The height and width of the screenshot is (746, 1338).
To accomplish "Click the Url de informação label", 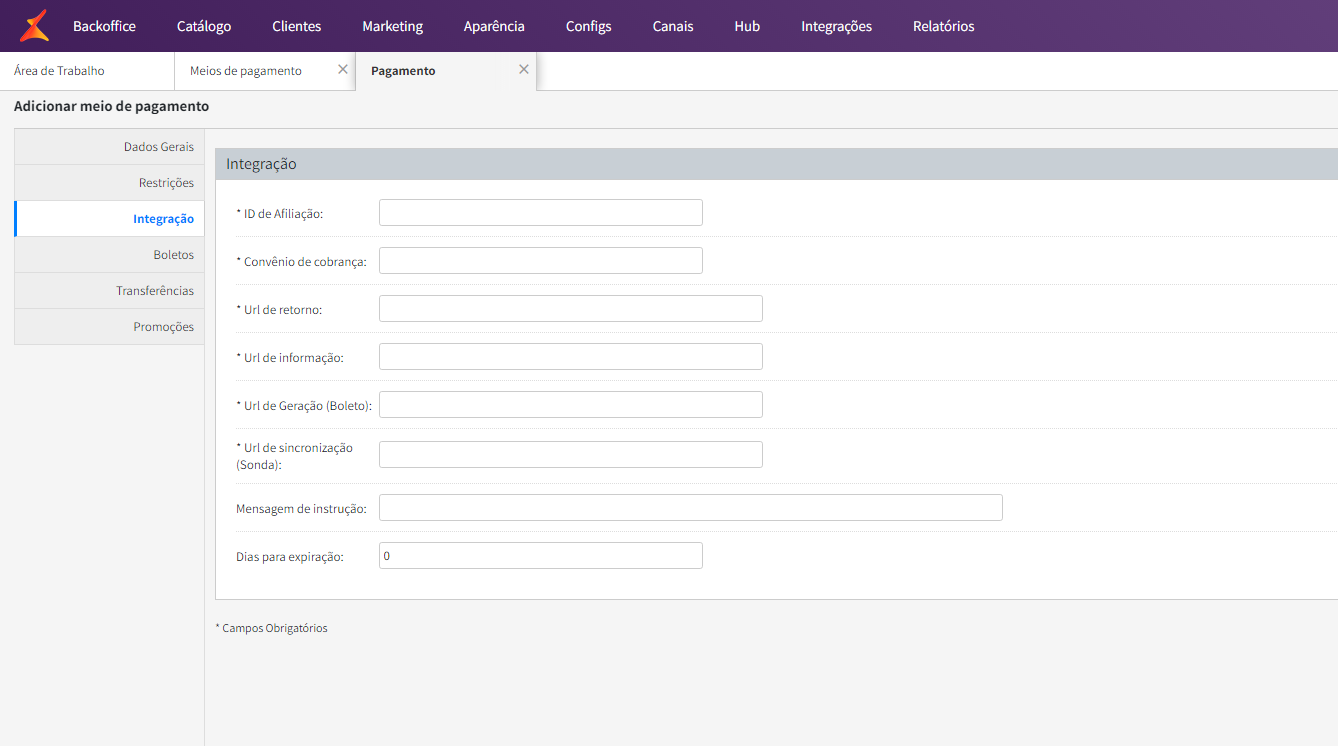I will 290,358.
